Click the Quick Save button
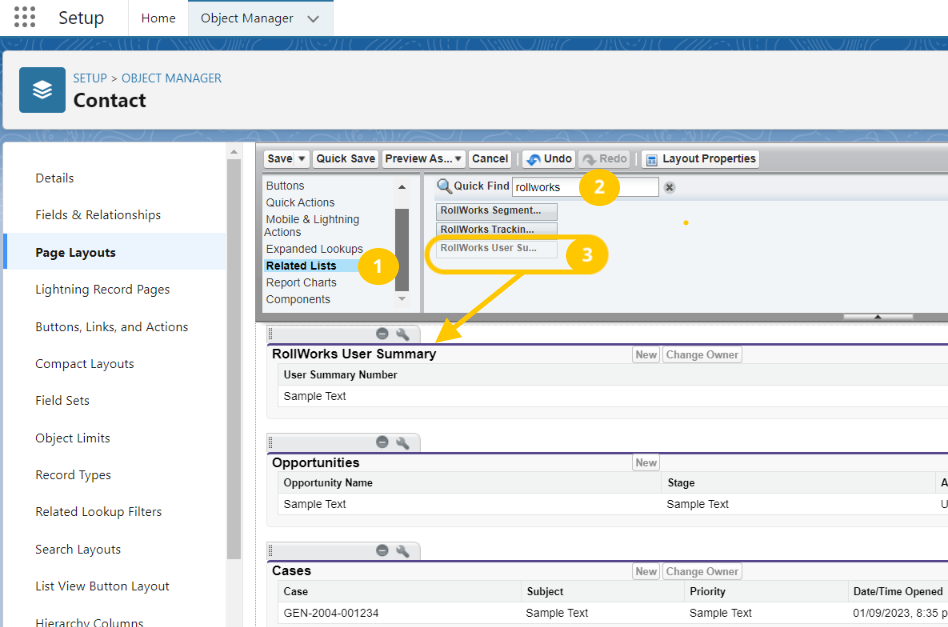The height and width of the screenshot is (627, 948). pos(346,159)
